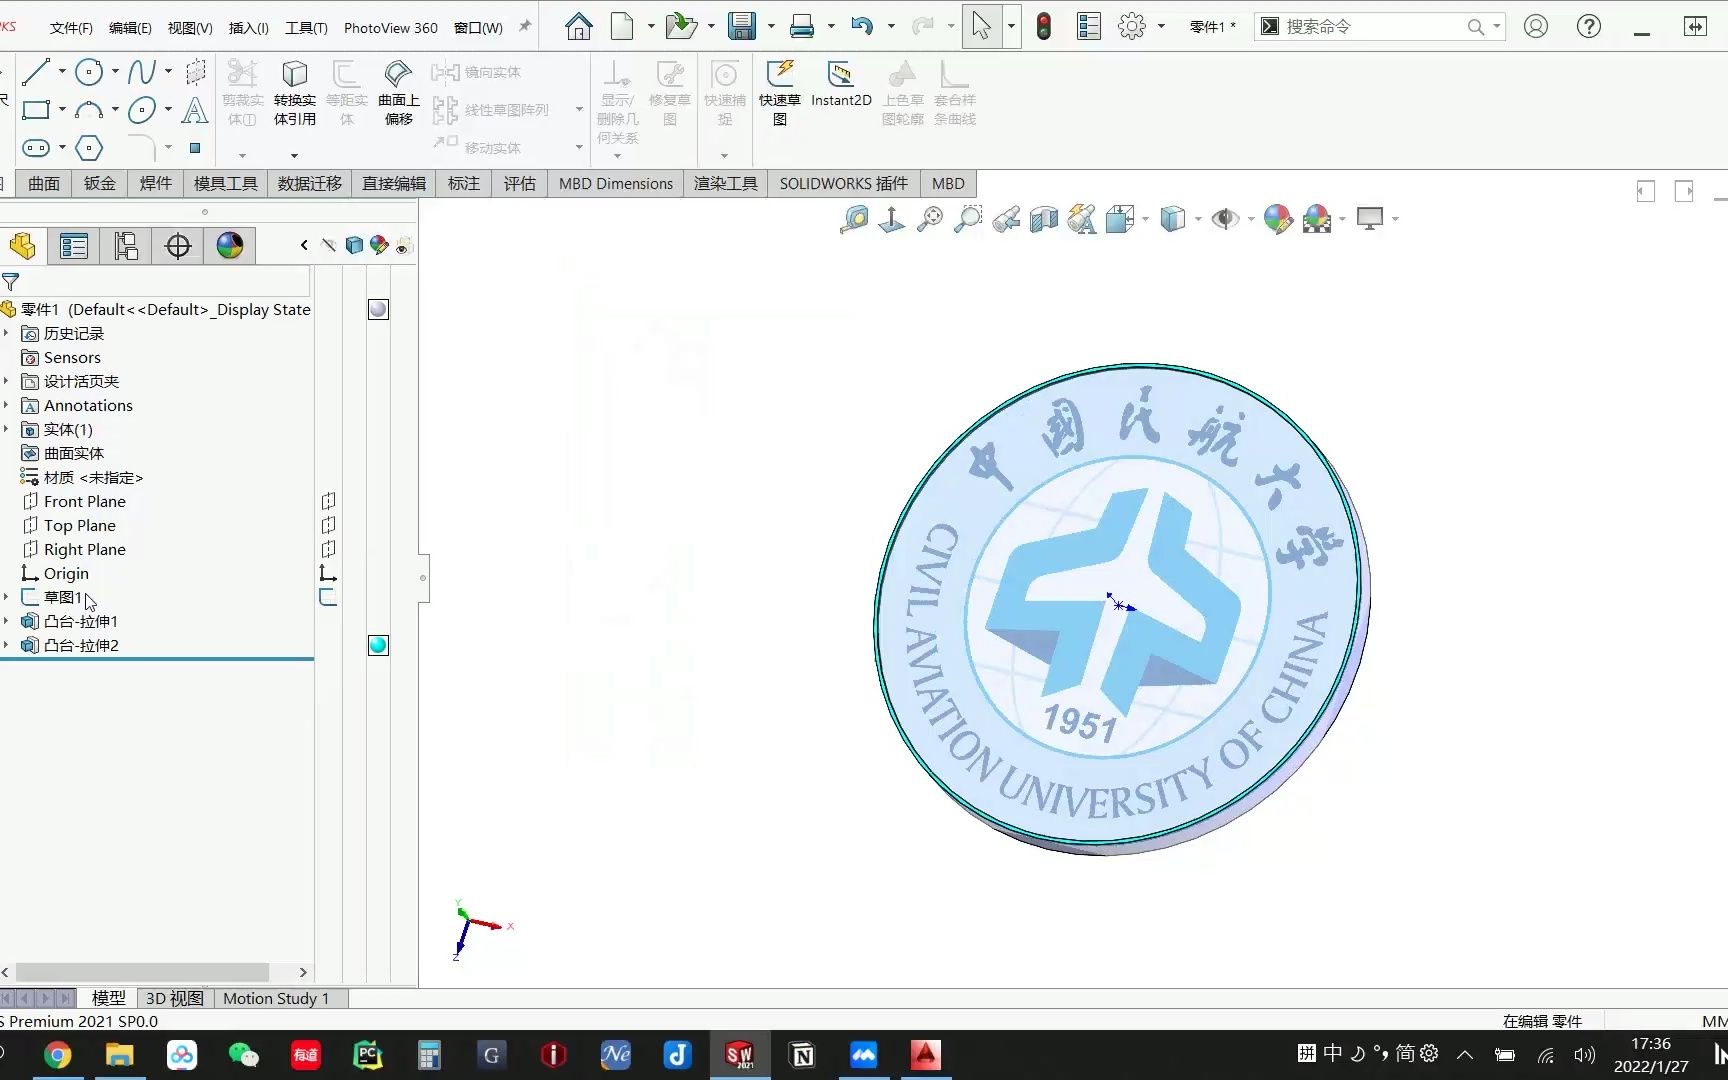This screenshot has width=1728, height=1080.
Task: Open Options gear dropdown arrow
Action: pyautogui.click(x=1161, y=27)
